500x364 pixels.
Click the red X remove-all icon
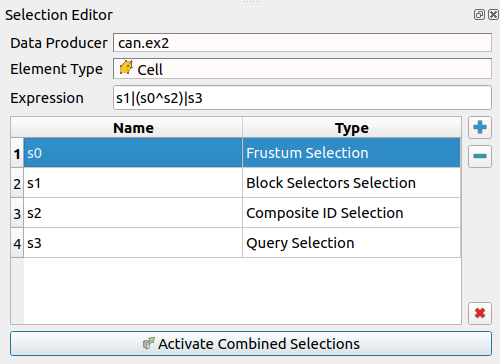pos(480,313)
